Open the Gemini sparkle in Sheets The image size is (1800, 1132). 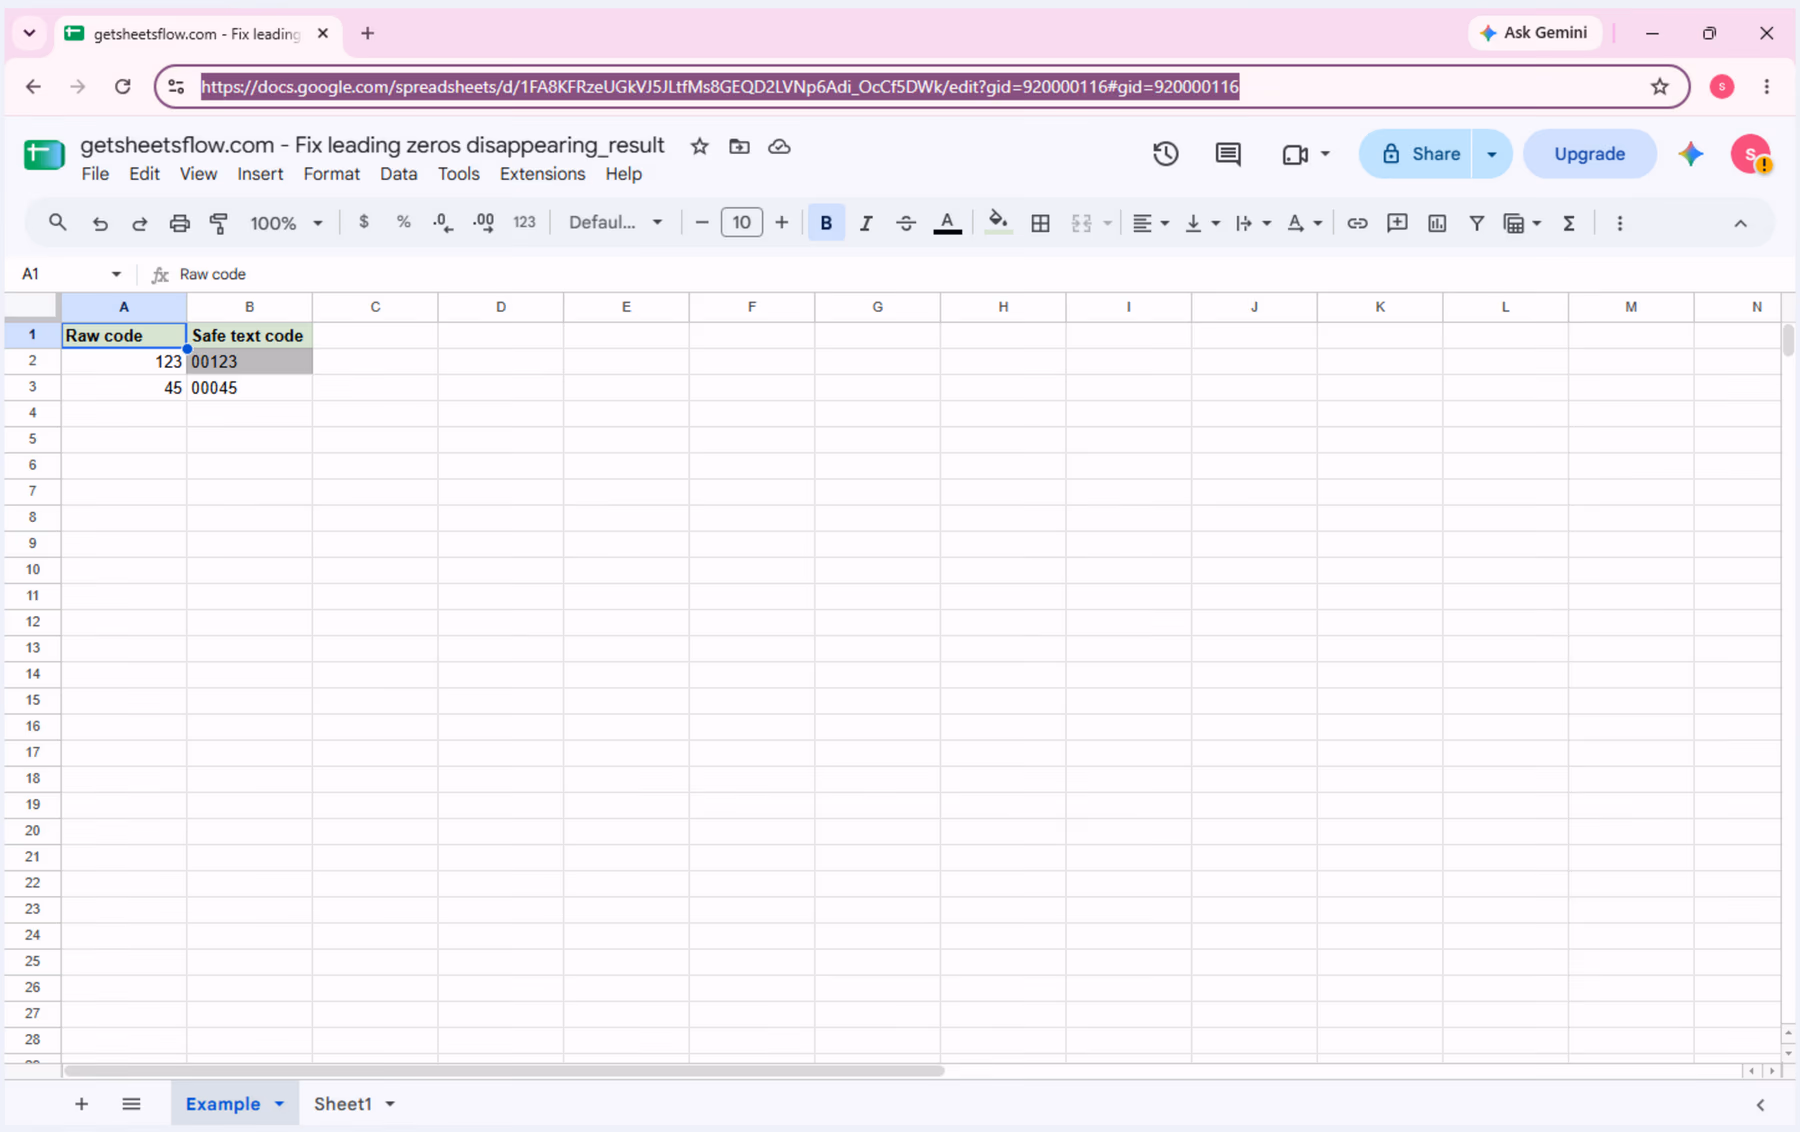pos(1691,154)
